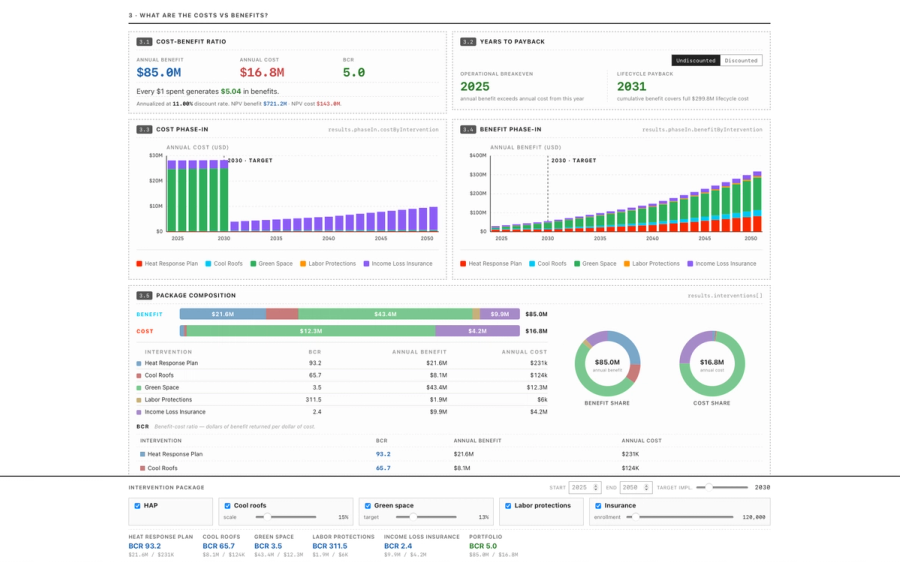Screen dimensions: 900x563
Task: Click BCR 311.5 under Labor Protections summary
Action: pos(330,546)
